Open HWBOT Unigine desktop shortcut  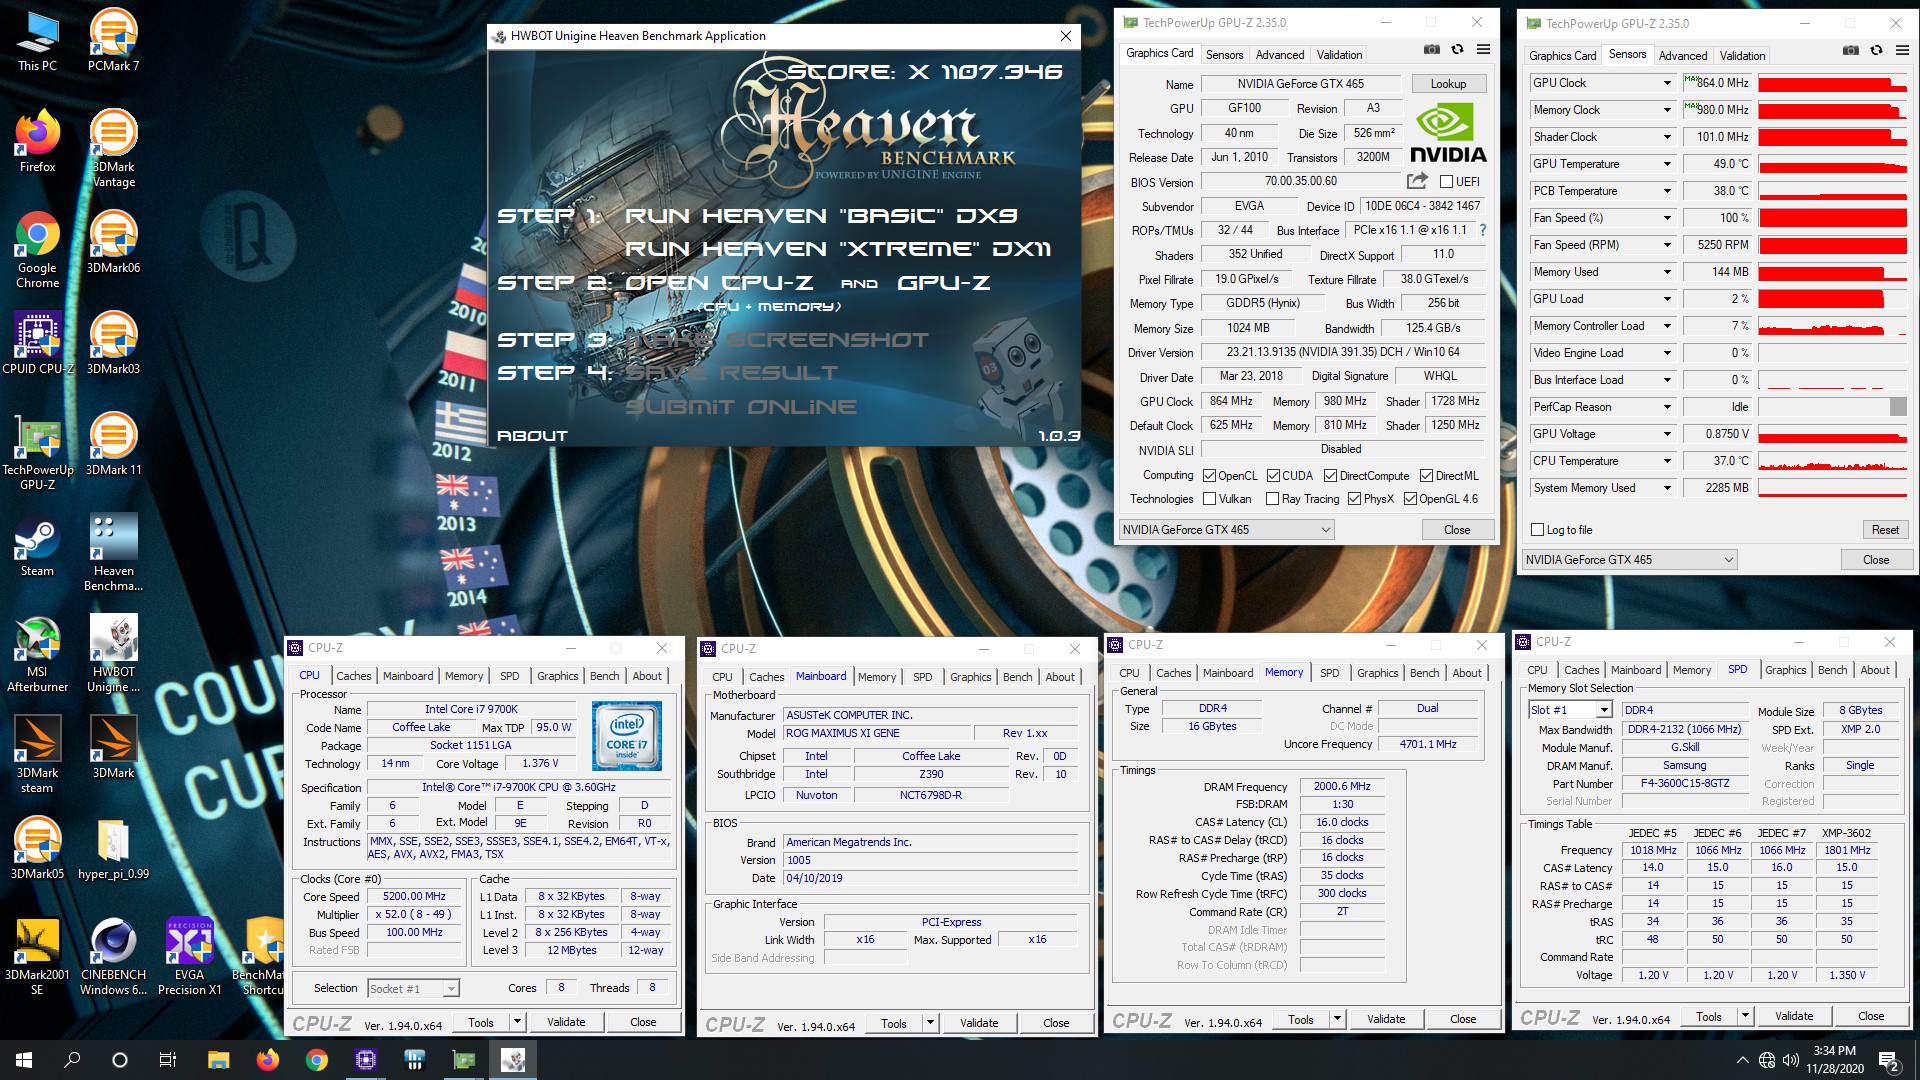point(113,653)
